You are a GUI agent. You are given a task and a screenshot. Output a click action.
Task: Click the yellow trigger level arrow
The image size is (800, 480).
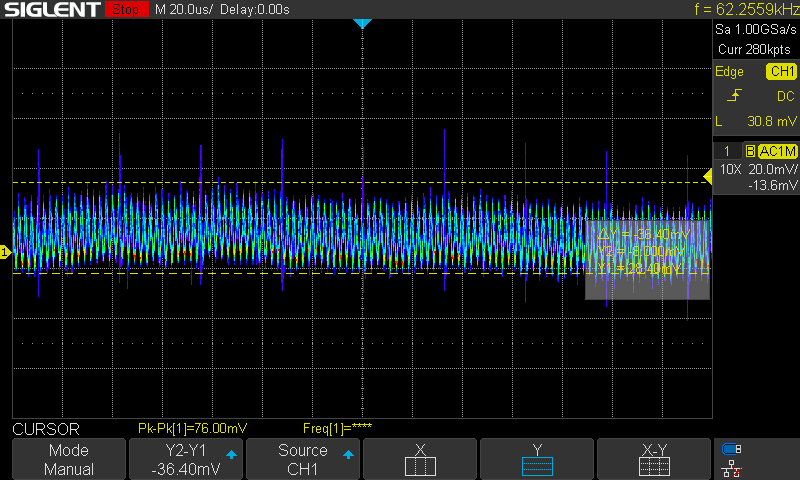(x=708, y=177)
